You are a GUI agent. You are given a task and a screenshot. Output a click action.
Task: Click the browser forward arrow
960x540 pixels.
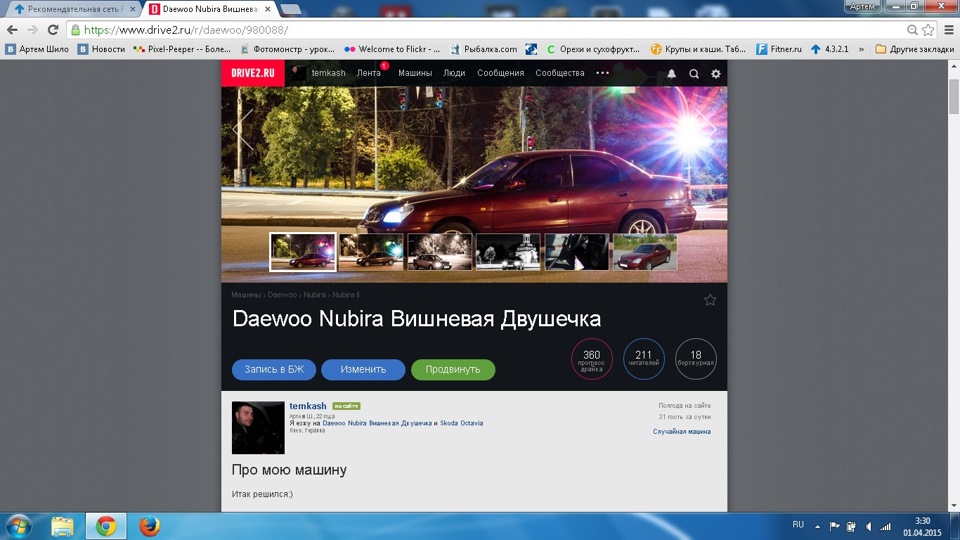click(32, 29)
